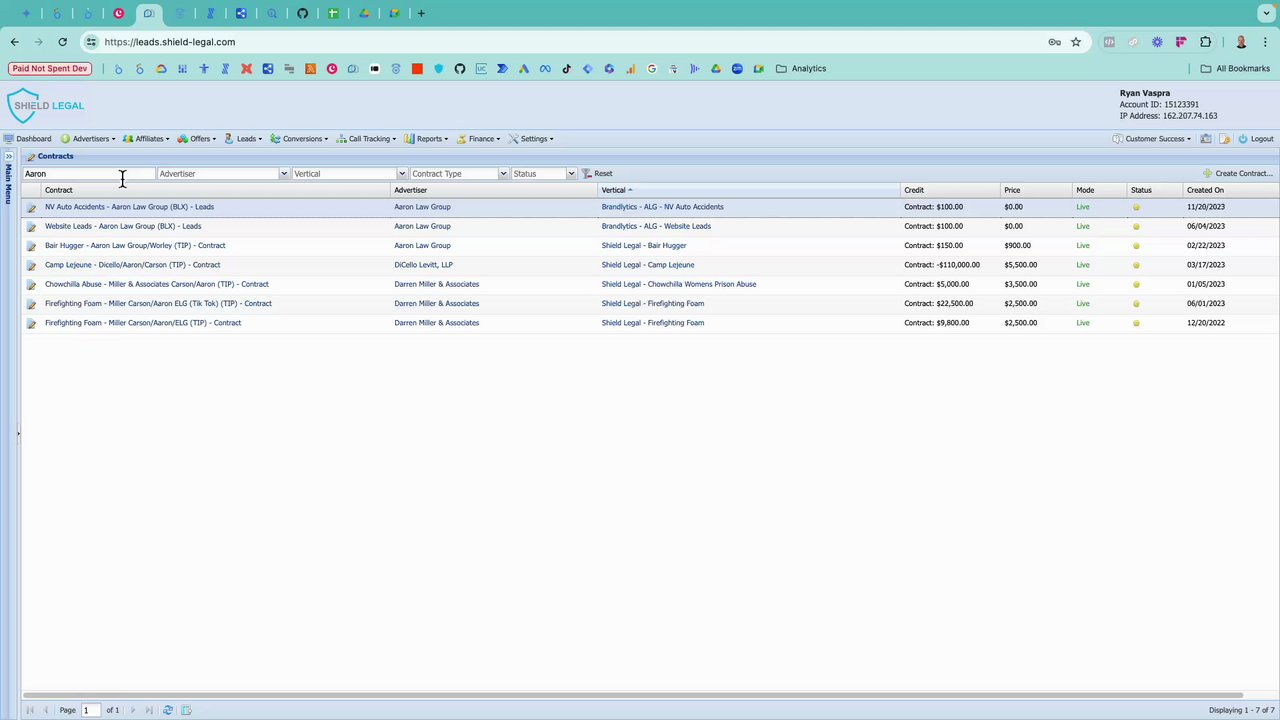The height and width of the screenshot is (720, 1280).
Task: Click the Shield Legal logo
Action: click(46, 106)
